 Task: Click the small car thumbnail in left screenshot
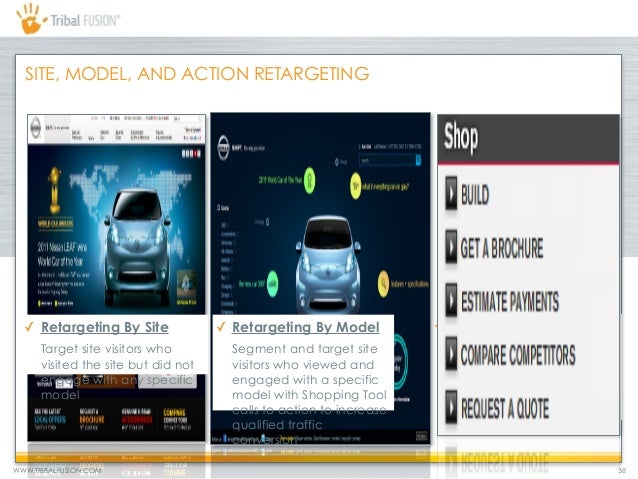[187, 286]
